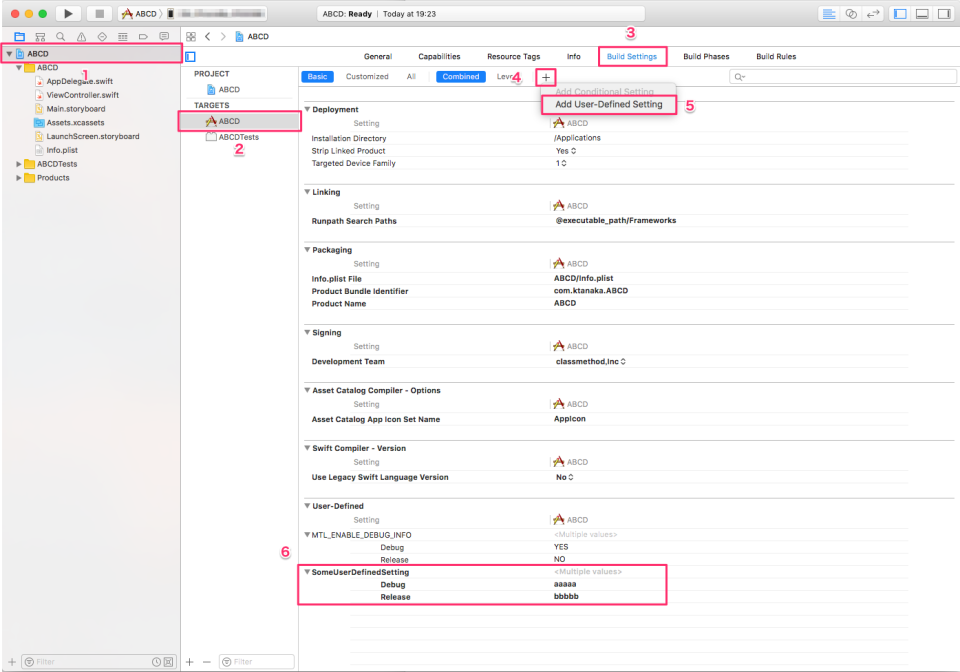Open the Symbol navigator
This screenshot has width=960, height=672.
pyautogui.click(x=40, y=36)
